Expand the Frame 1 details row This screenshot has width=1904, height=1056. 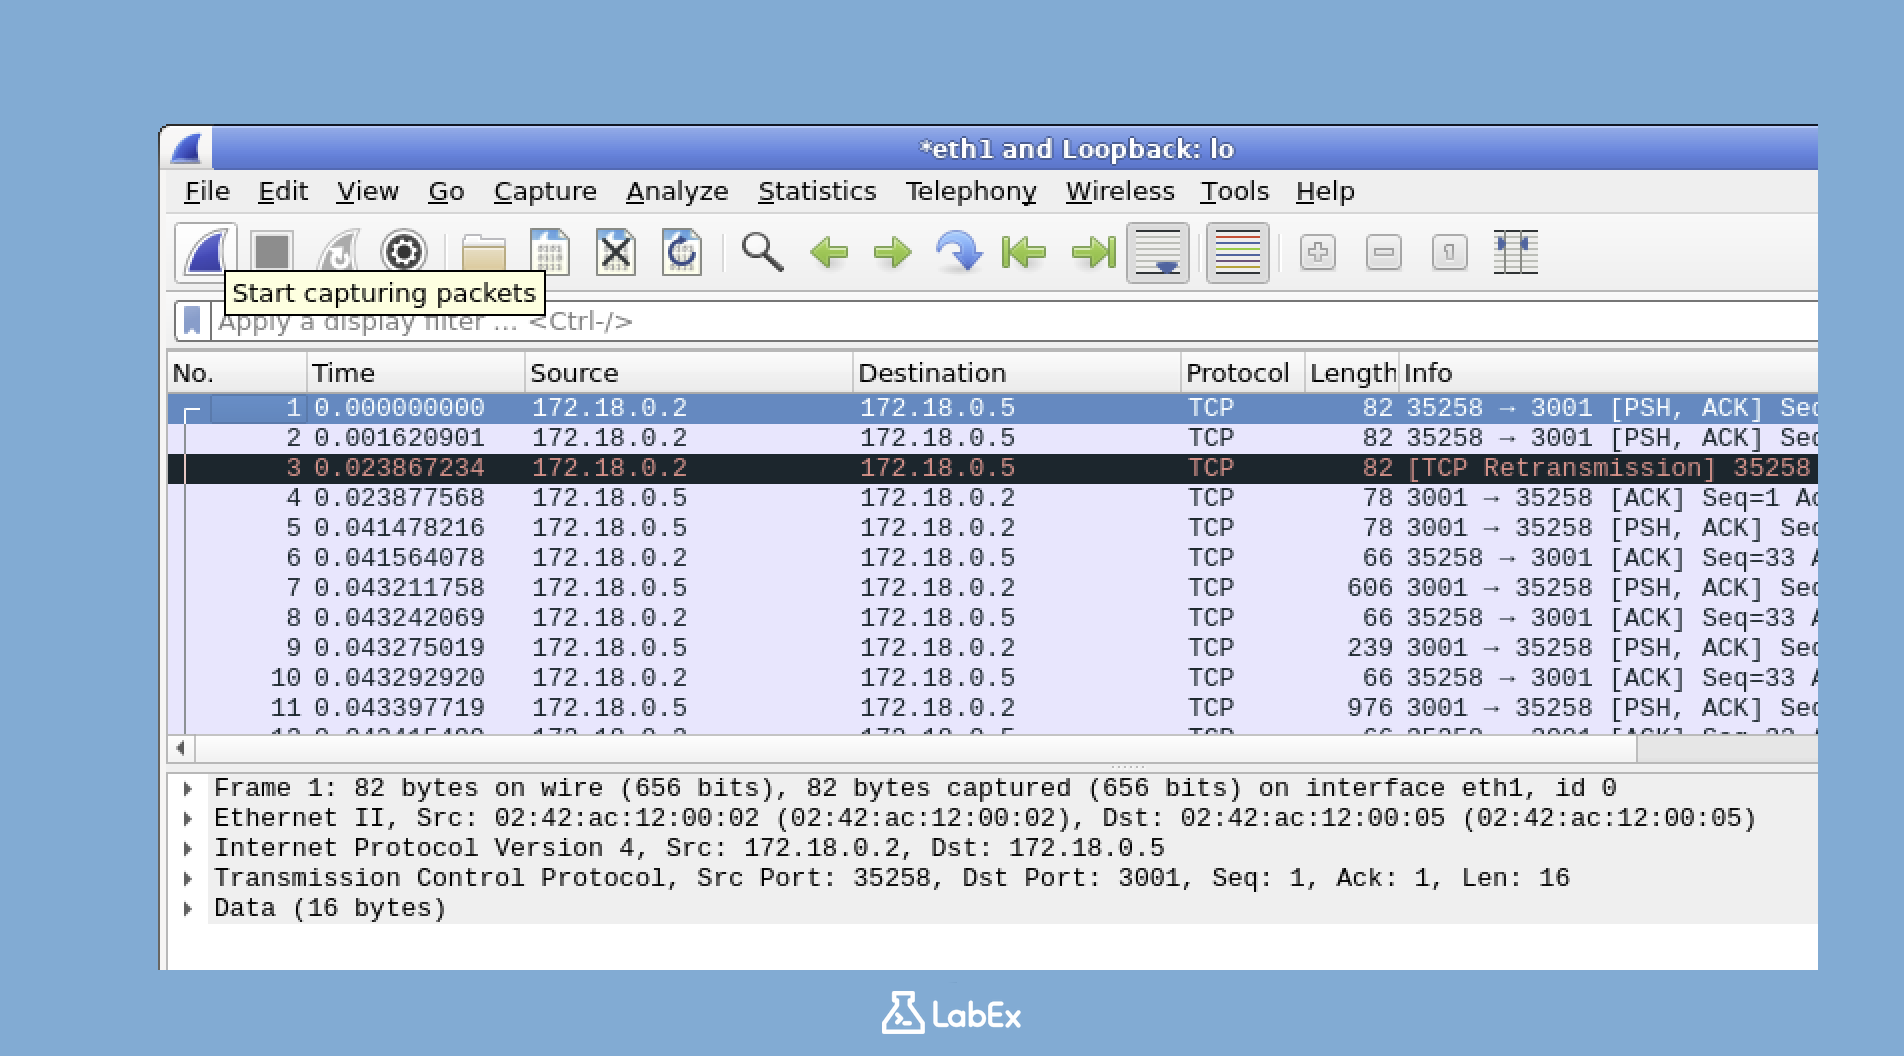pyautogui.click(x=187, y=788)
